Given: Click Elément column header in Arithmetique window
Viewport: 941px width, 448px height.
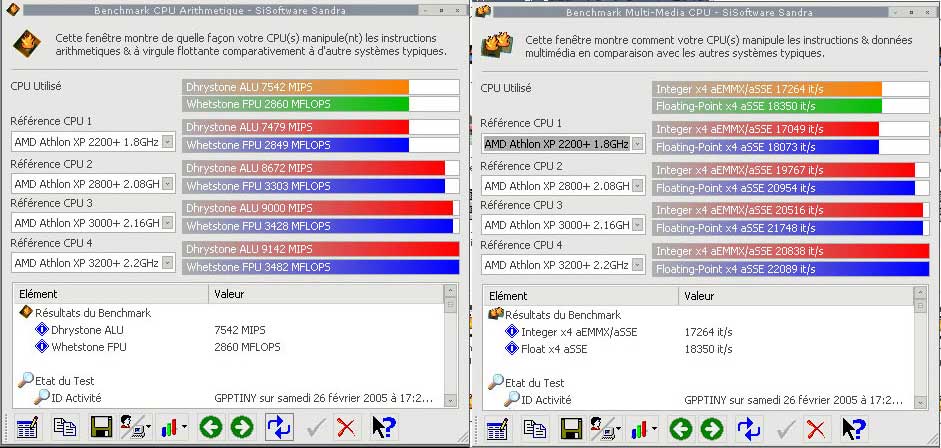Looking at the screenshot, I should click(x=111, y=294).
